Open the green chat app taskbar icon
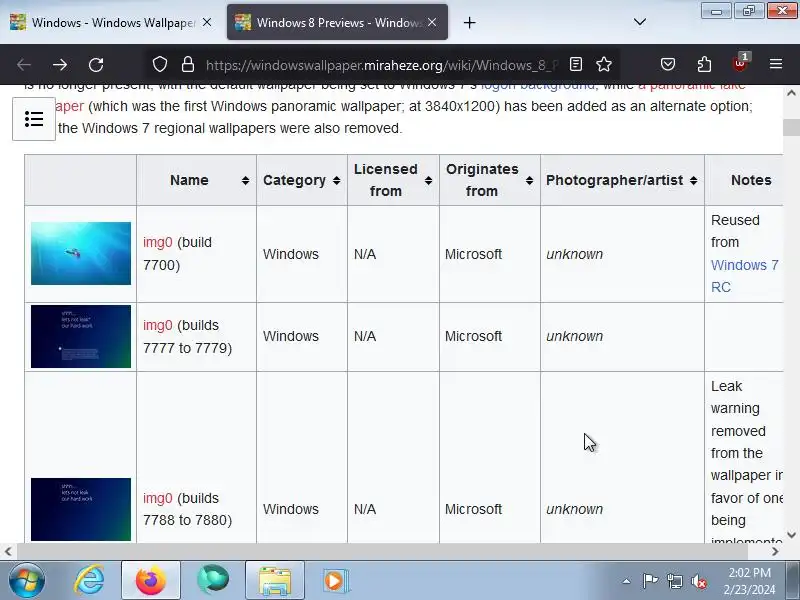 point(213,580)
